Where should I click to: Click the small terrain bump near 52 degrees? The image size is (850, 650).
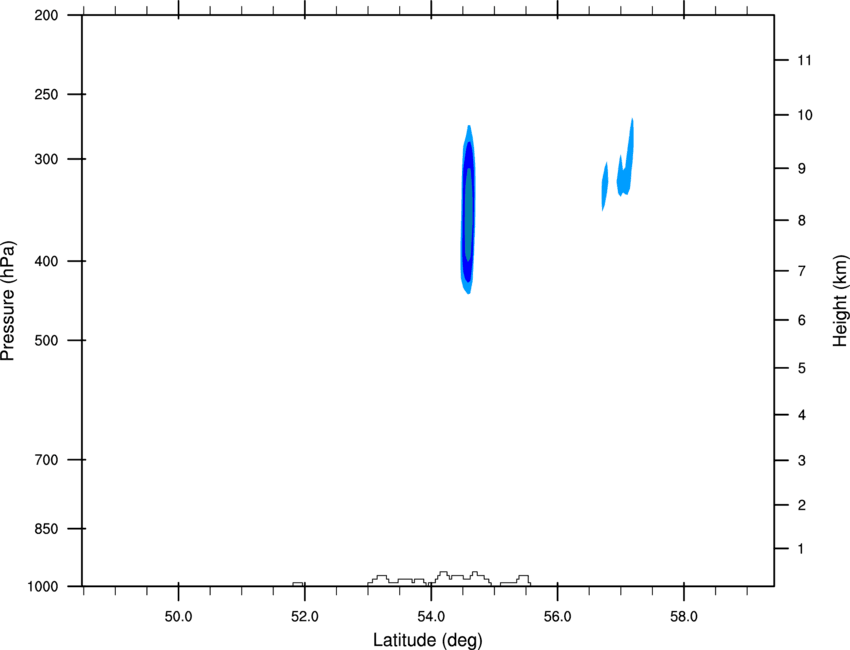(x=298, y=584)
